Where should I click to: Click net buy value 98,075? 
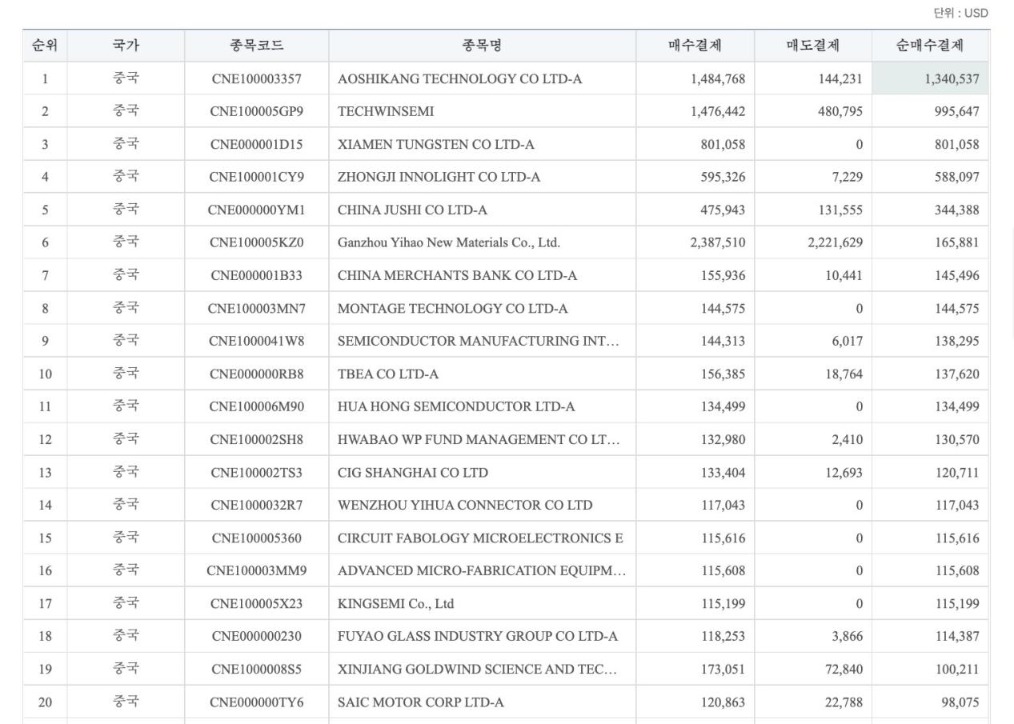tap(960, 702)
